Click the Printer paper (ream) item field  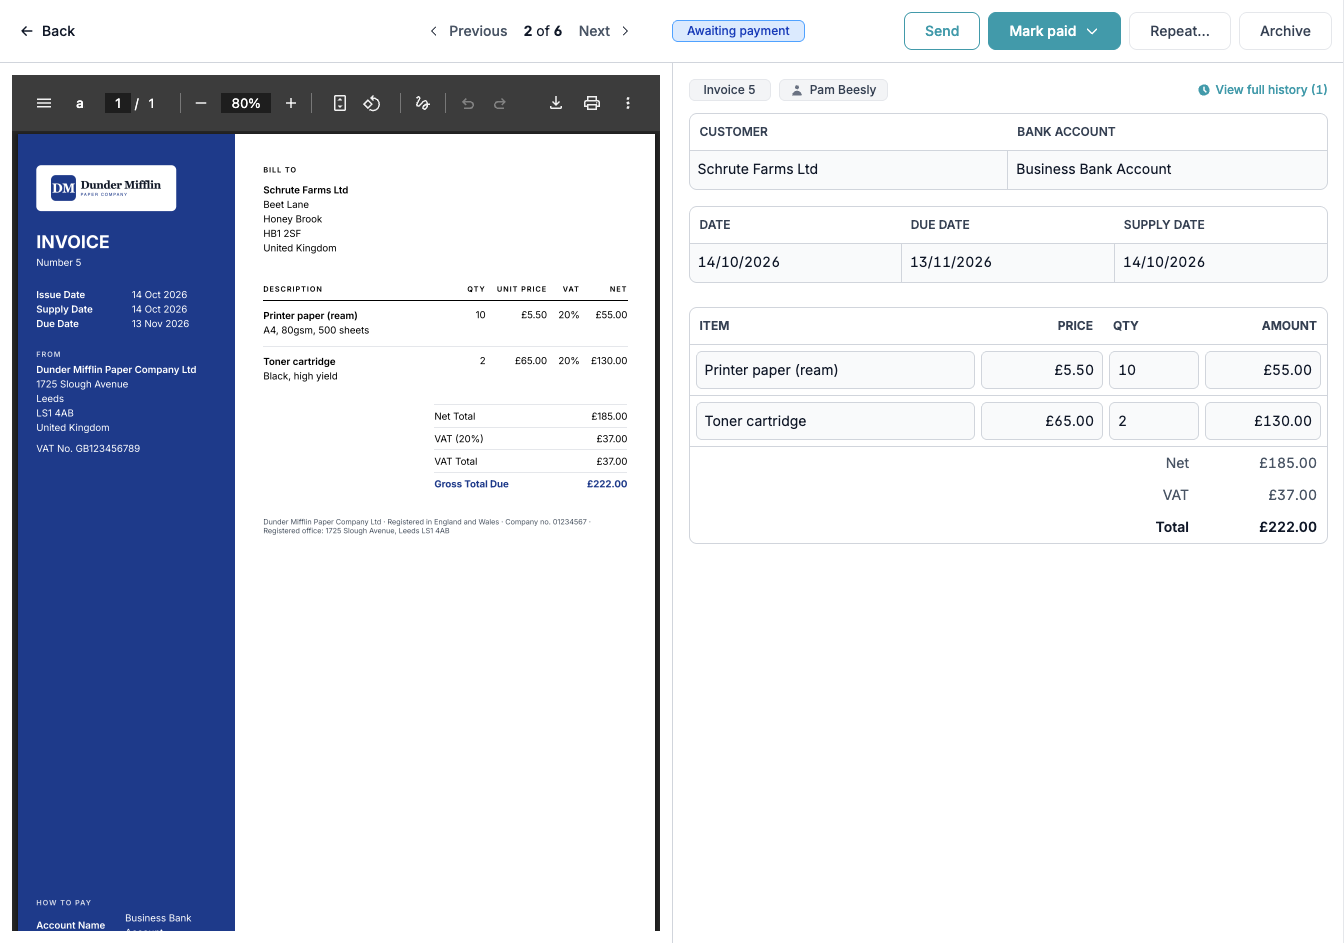coord(835,370)
